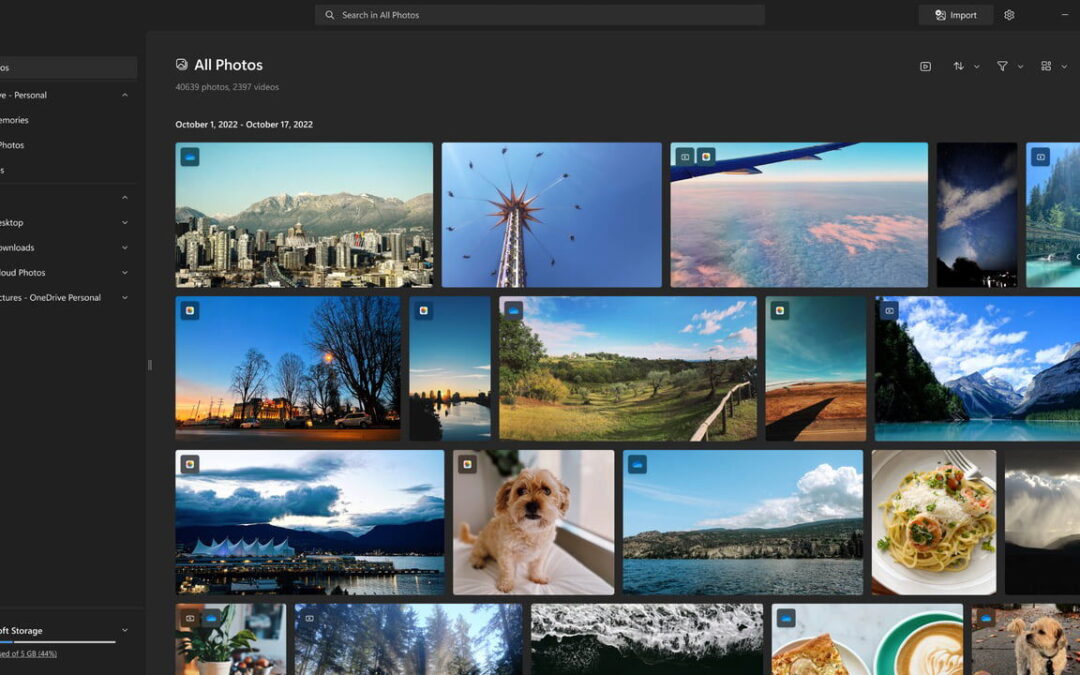Screen dimensions: 1080x675
Task: Click the Microsoft Storage progress bar
Action: [x=55, y=640]
